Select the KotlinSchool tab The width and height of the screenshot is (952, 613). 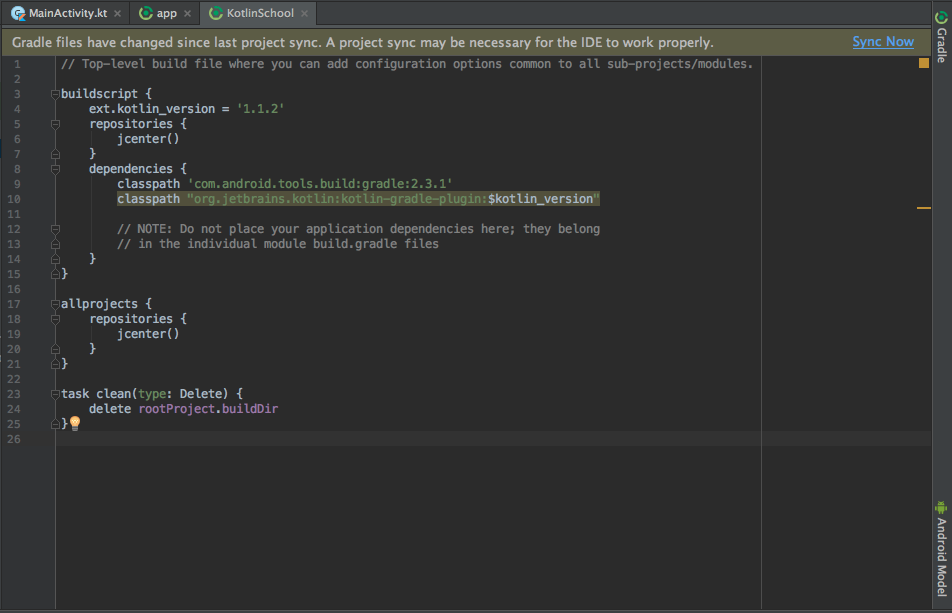coord(260,13)
